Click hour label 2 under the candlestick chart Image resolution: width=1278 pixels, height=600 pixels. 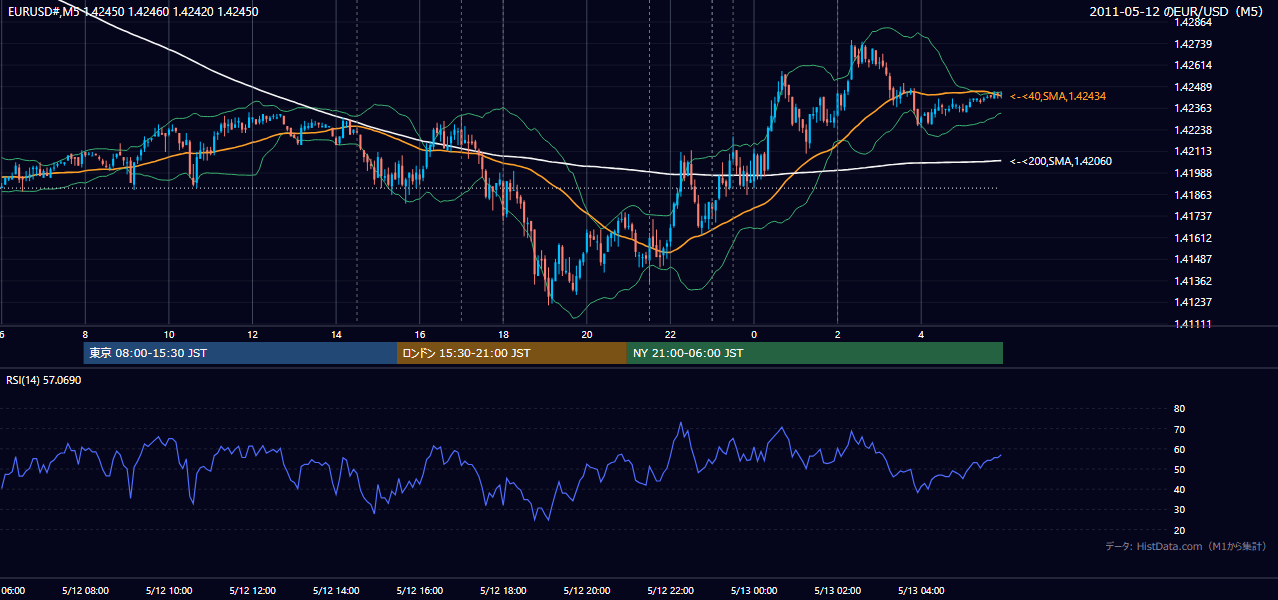click(x=838, y=334)
